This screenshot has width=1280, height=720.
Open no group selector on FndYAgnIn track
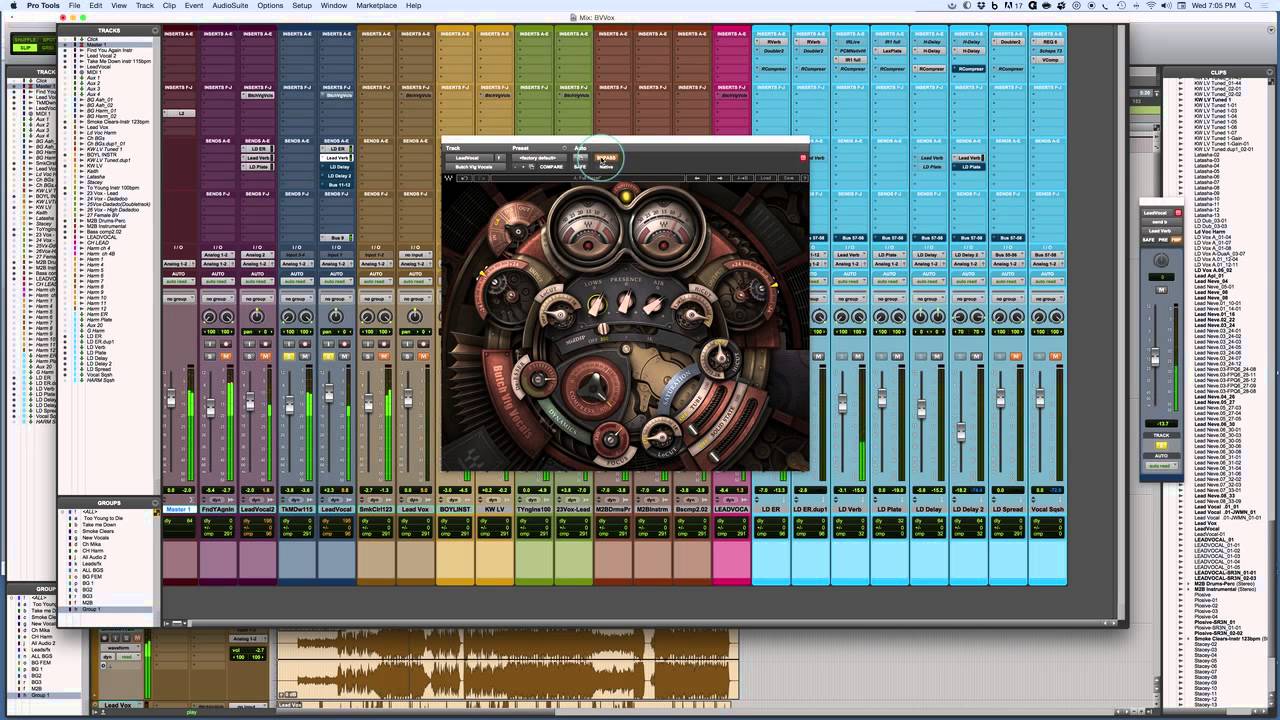point(217,298)
